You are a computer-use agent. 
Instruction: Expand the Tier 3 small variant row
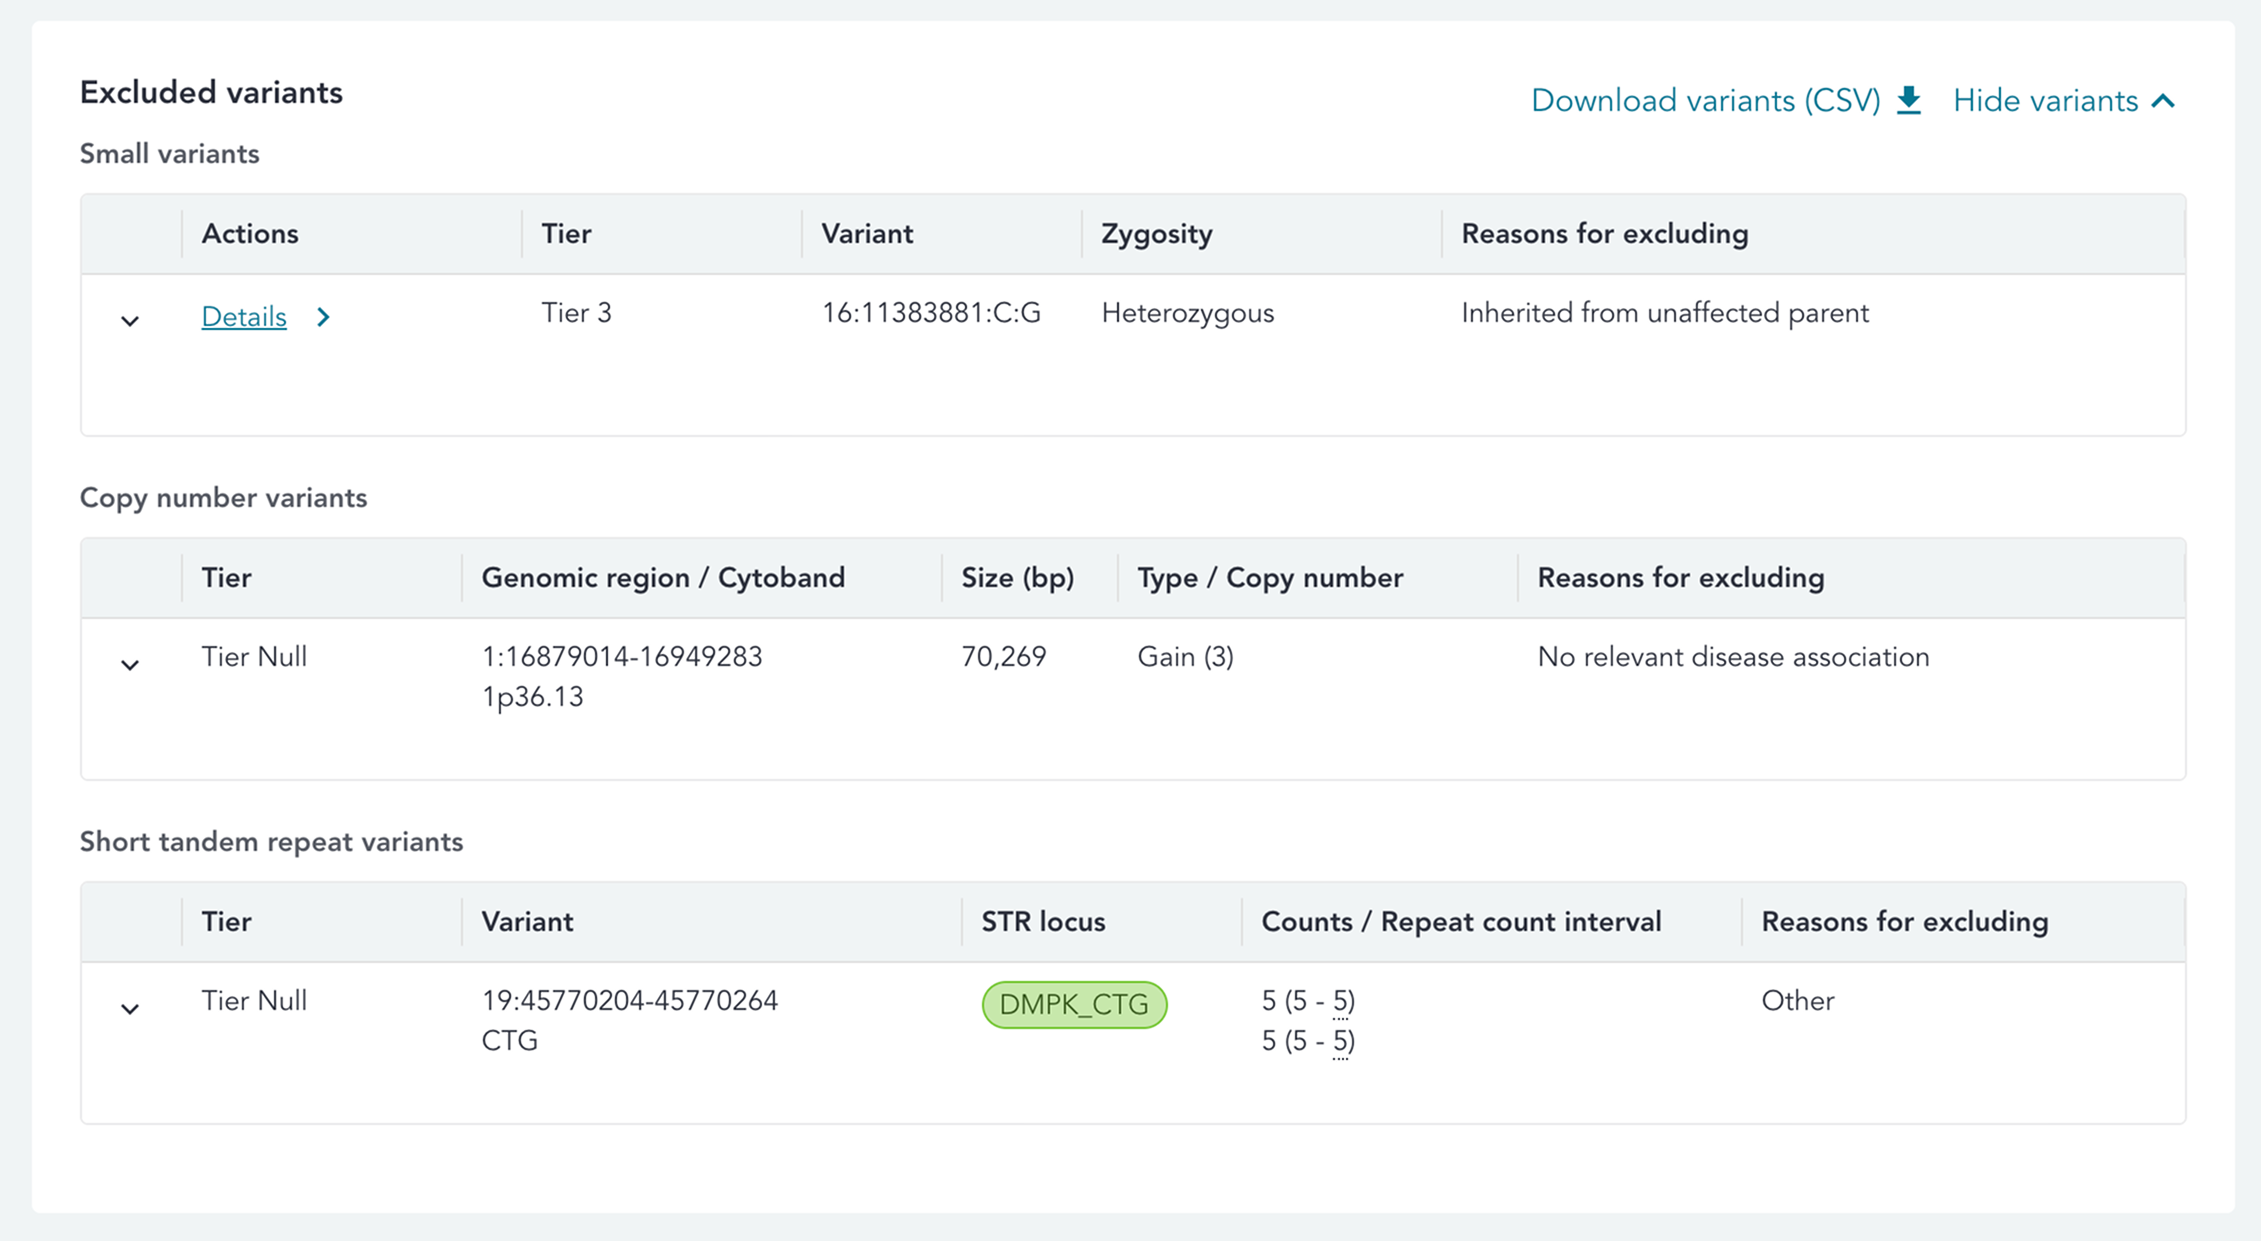coord(130,321)
